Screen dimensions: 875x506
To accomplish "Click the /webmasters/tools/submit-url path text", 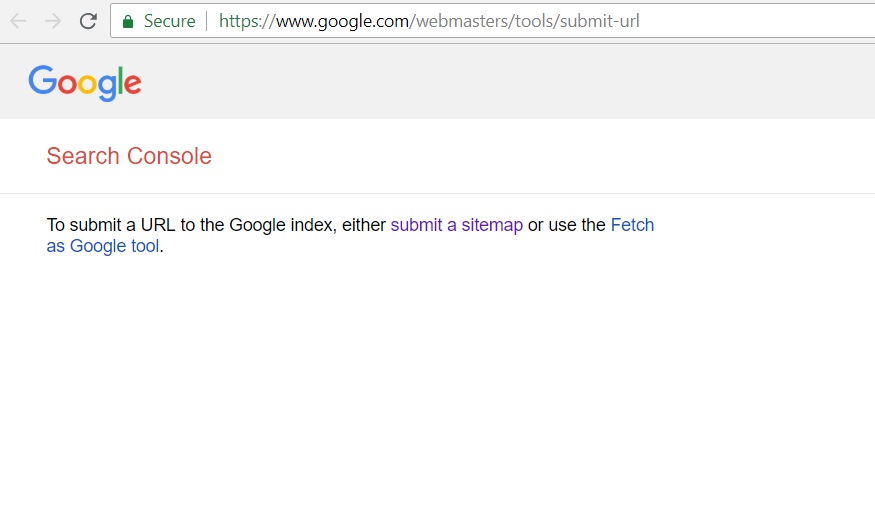I will tap(525, 21).
